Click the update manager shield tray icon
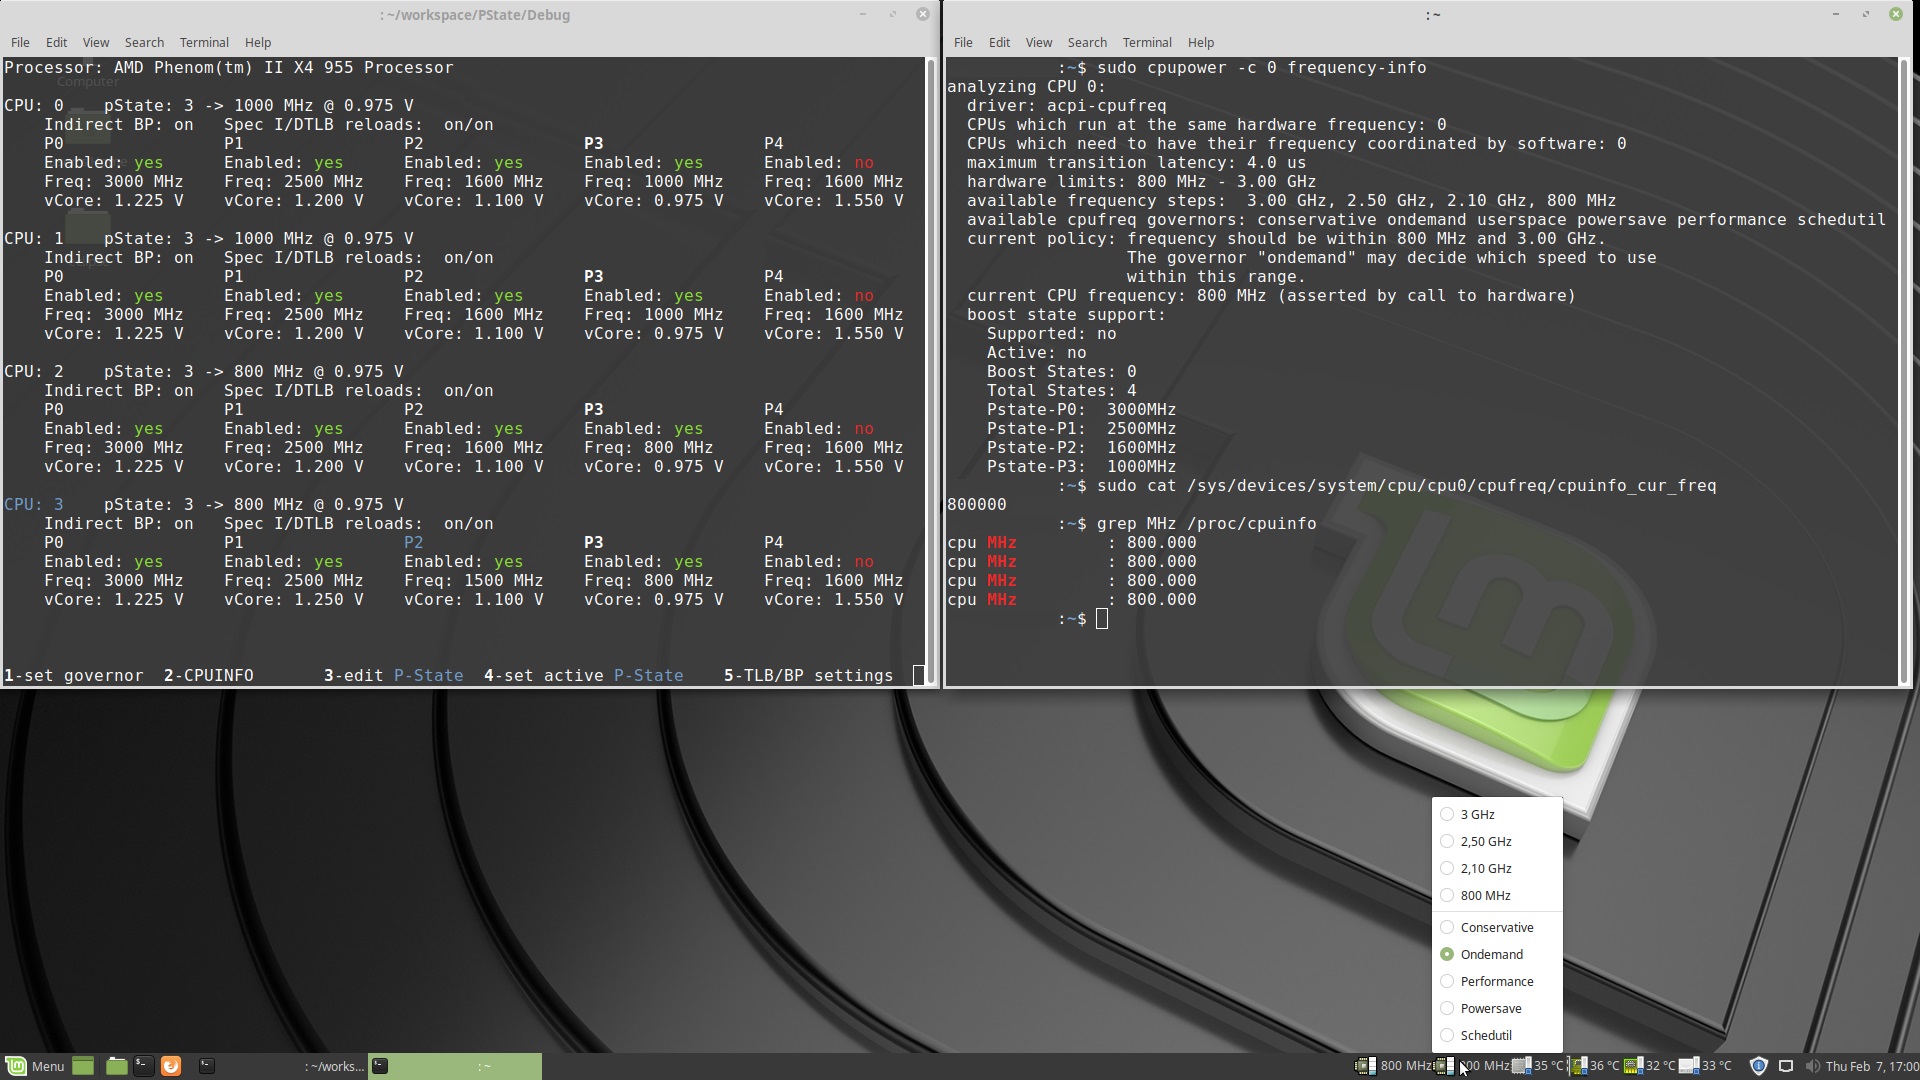 pos(1758,1066)
